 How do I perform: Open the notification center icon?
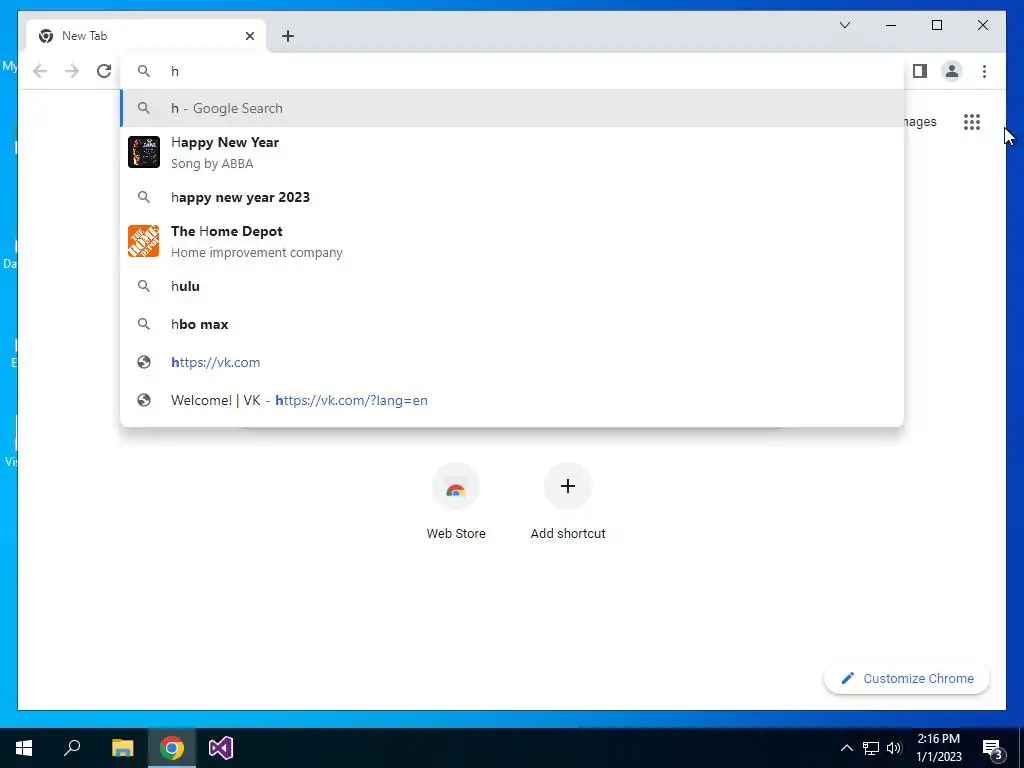pos(993,748)
